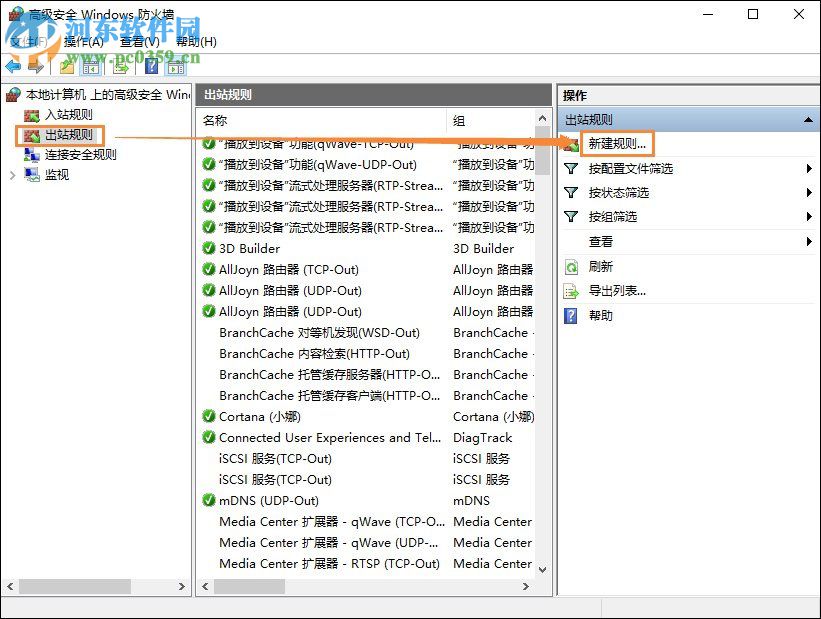Click the Forward navigation arrow icon
This screenshot has height=619, width=821.
coord(34,68)
